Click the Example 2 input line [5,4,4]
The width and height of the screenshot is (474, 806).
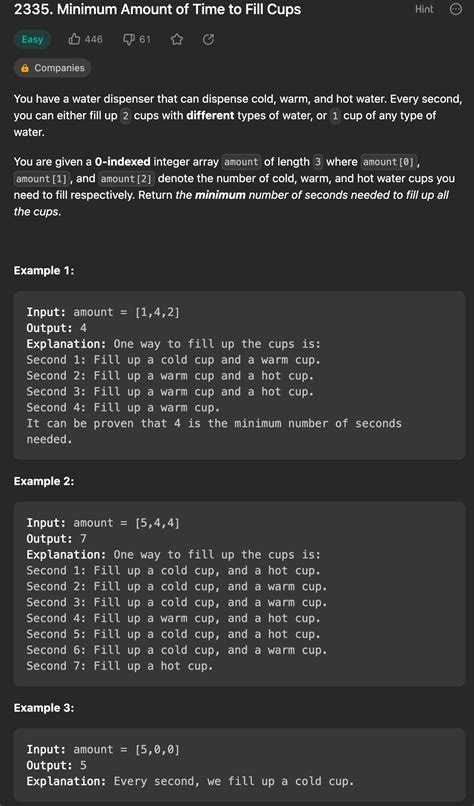[x=103, y=523]
